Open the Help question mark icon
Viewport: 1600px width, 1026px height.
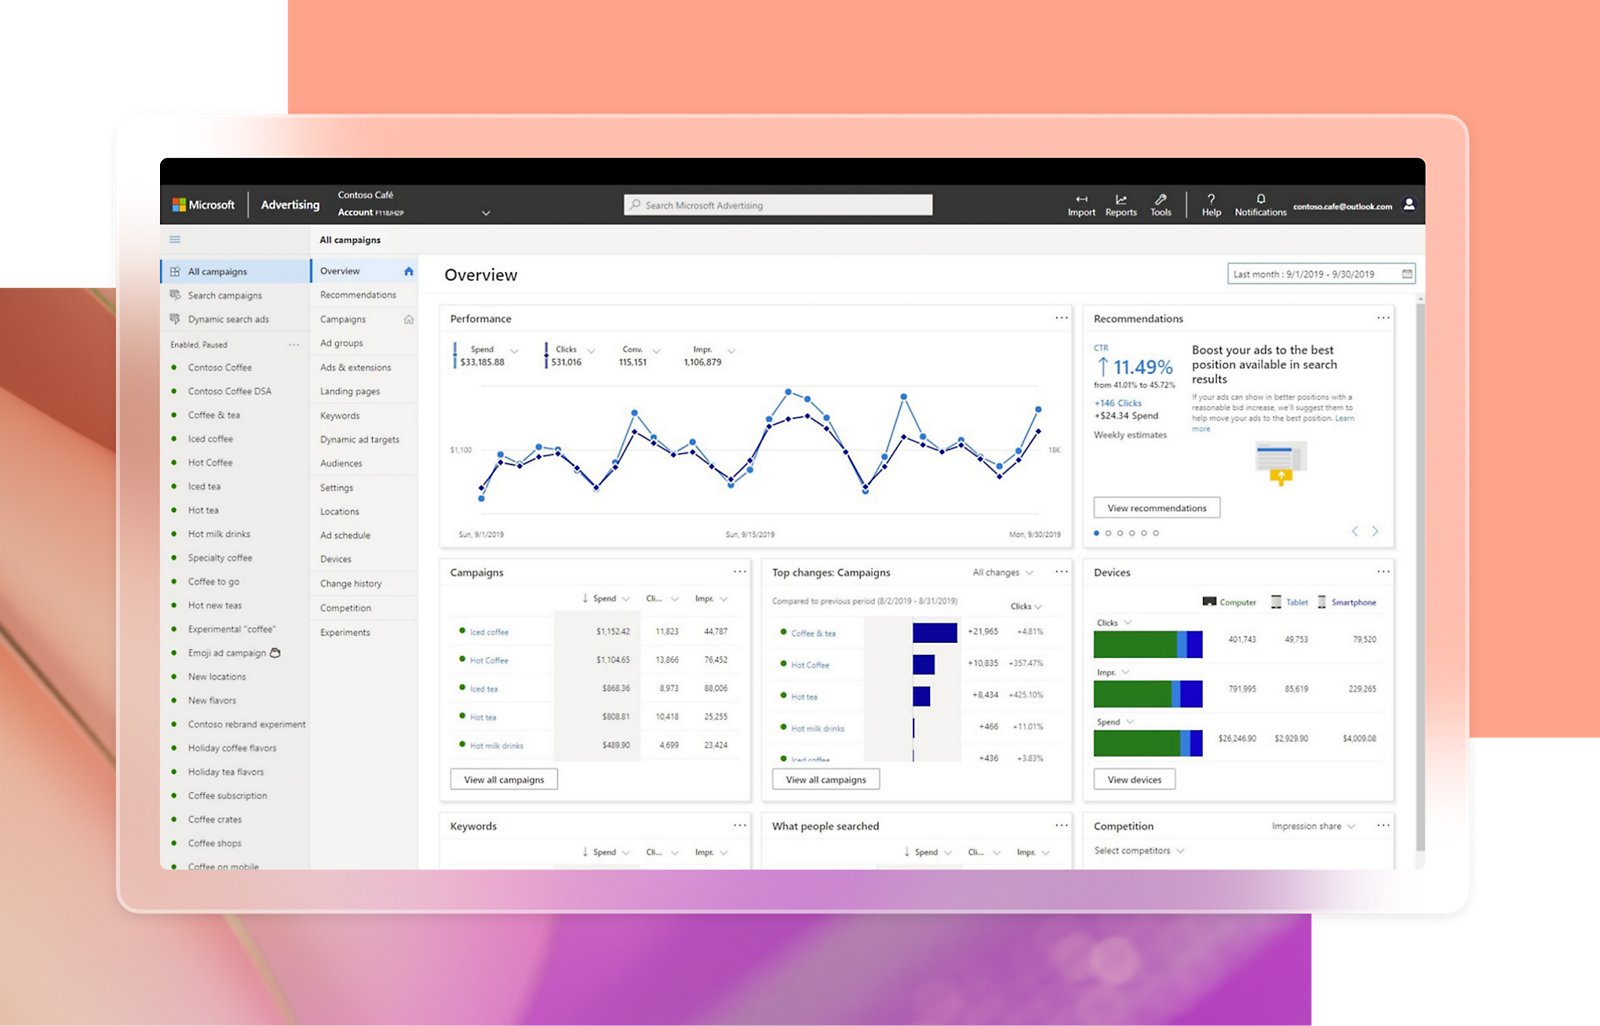click(x=1211, y=199)
